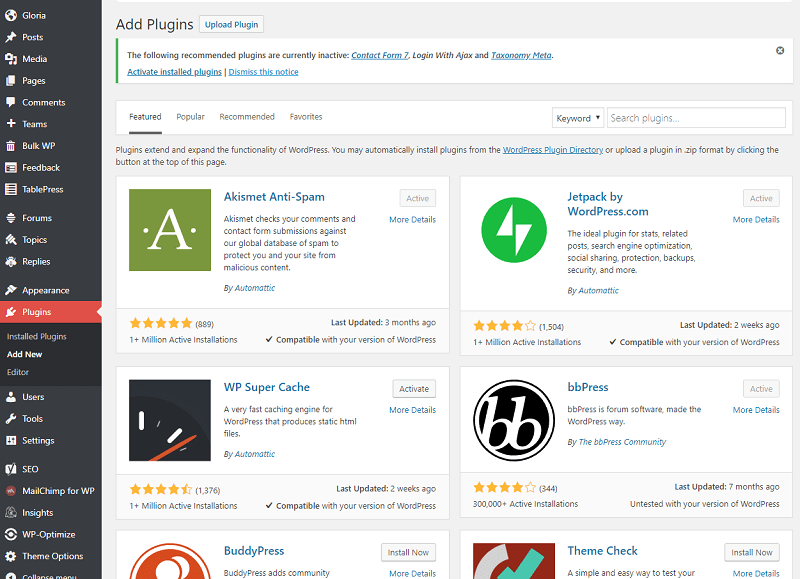Click the Theme Options gear icon
This screenshot has width=800, height=579.
tap(11, 556)
